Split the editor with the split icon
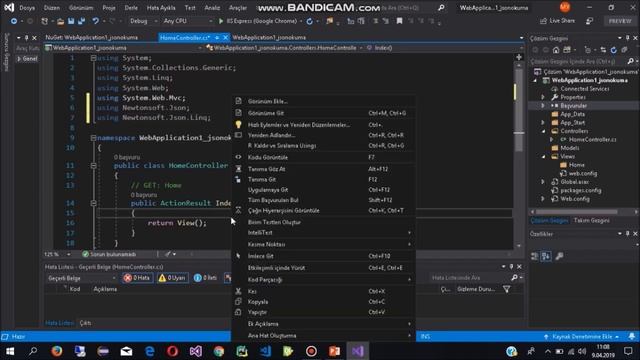 pyautogui.click(x=519, y=58)
